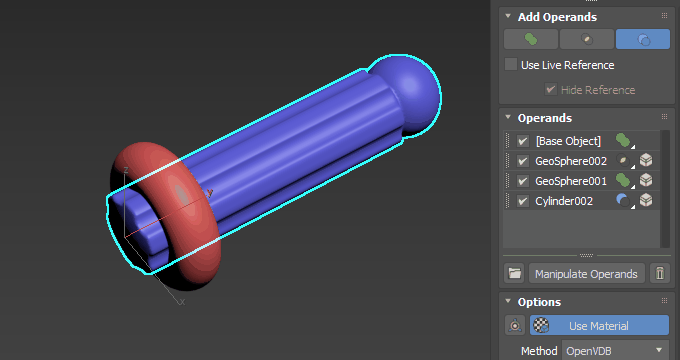This screenshot has width=680, height=360.
Task: Collapse the Add Operands rollout
Action: (x=508, y=16)
